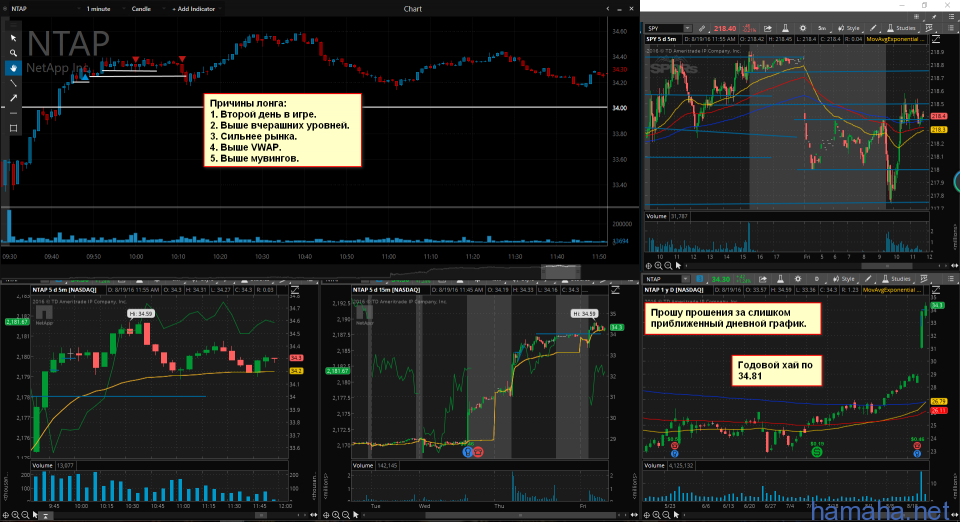960x522 pixels.
Task: Select the pointer arrow tool
Action: pyautogui.click(x=13, y=38)
